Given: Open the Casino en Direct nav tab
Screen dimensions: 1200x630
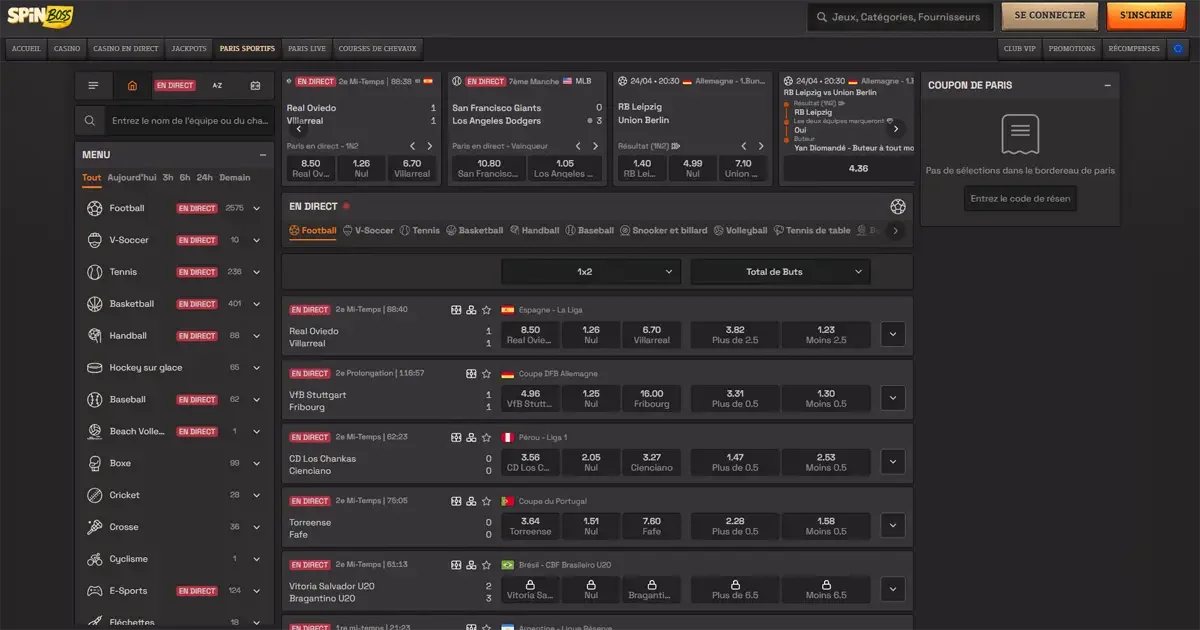Looking at the screenshot, I should pos(126,48).
